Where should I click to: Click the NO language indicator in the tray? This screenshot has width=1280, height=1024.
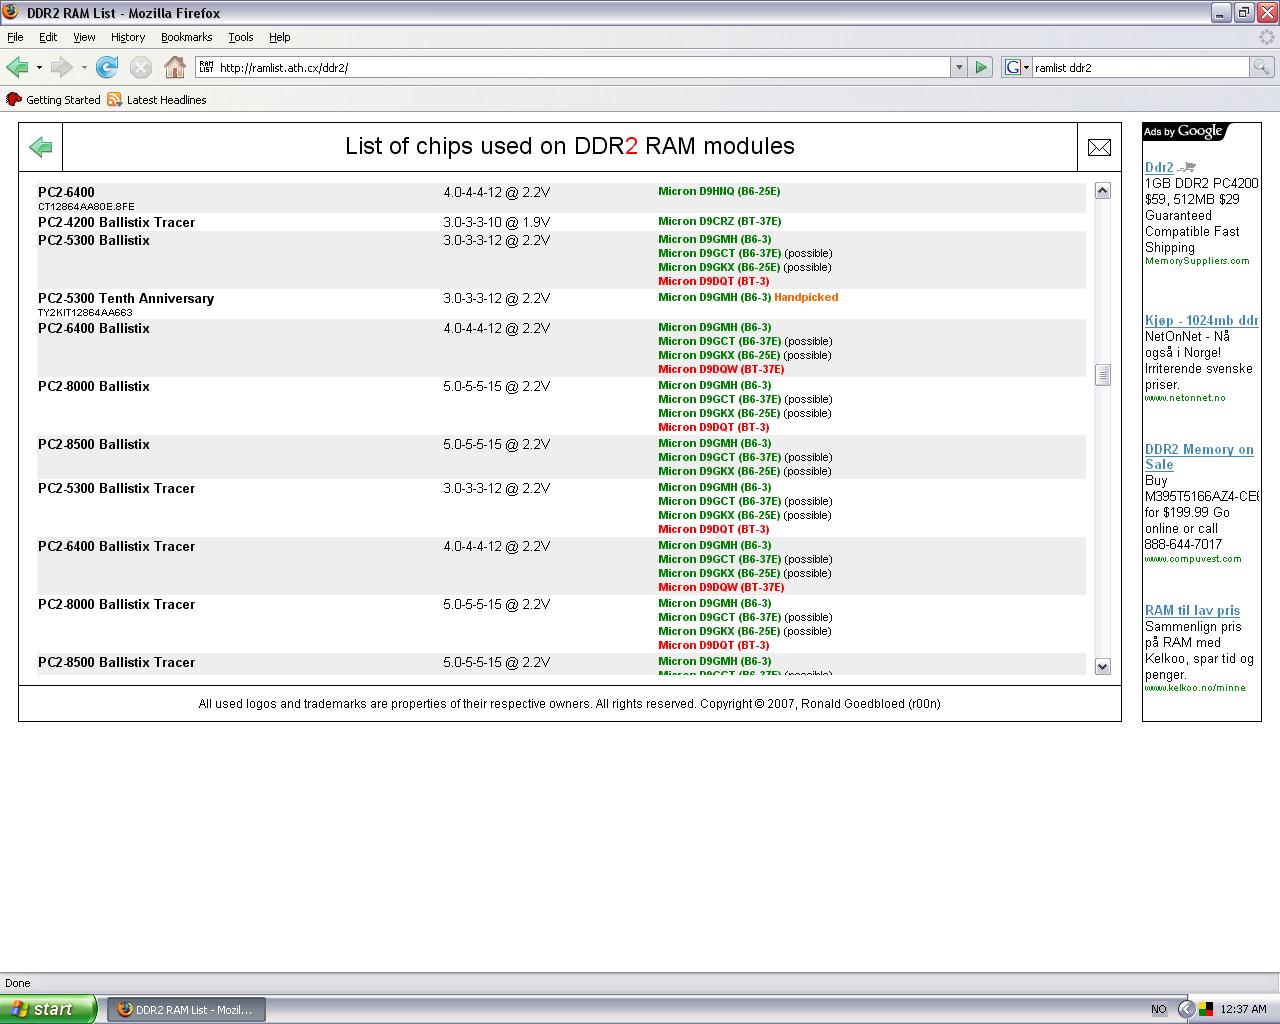[x=1158, y=1010]
